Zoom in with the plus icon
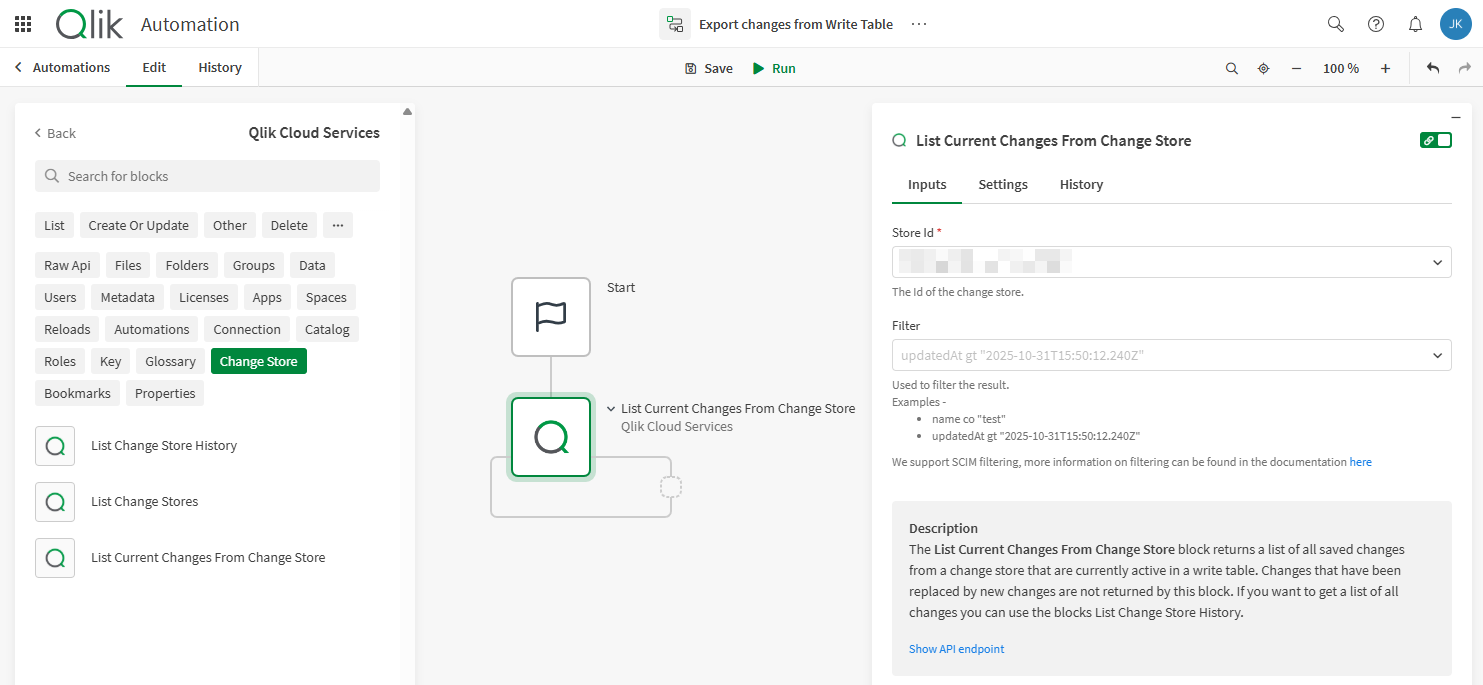Viewport: 1483px width, 685px height. 1385,69
